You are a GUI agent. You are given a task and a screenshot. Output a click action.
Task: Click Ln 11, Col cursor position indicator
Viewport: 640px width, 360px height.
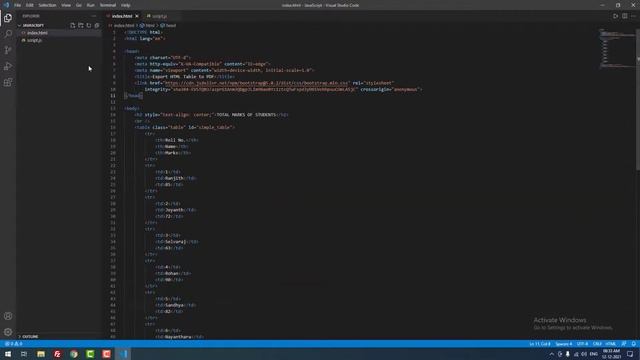click(540, 344)
